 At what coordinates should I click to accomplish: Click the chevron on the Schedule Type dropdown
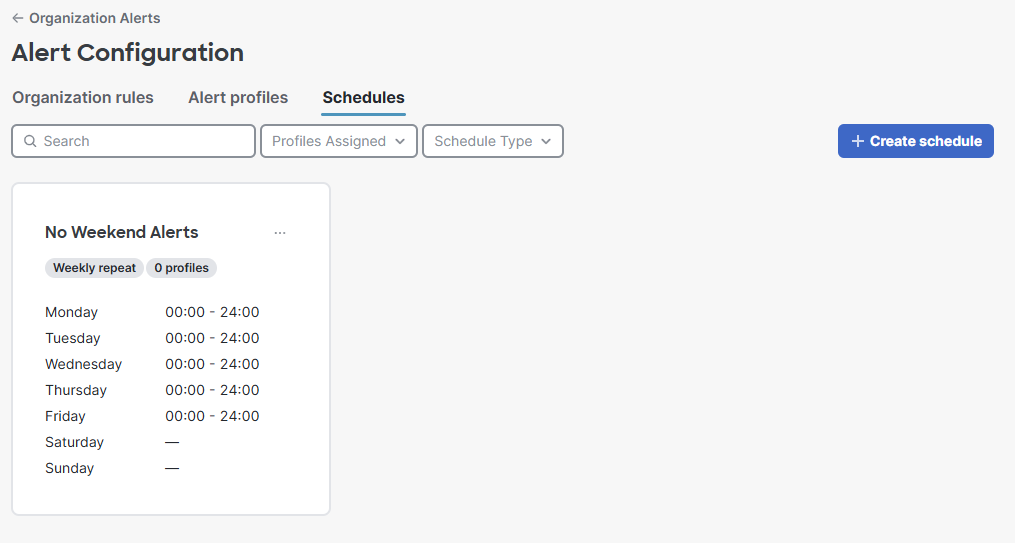(546, 141)
